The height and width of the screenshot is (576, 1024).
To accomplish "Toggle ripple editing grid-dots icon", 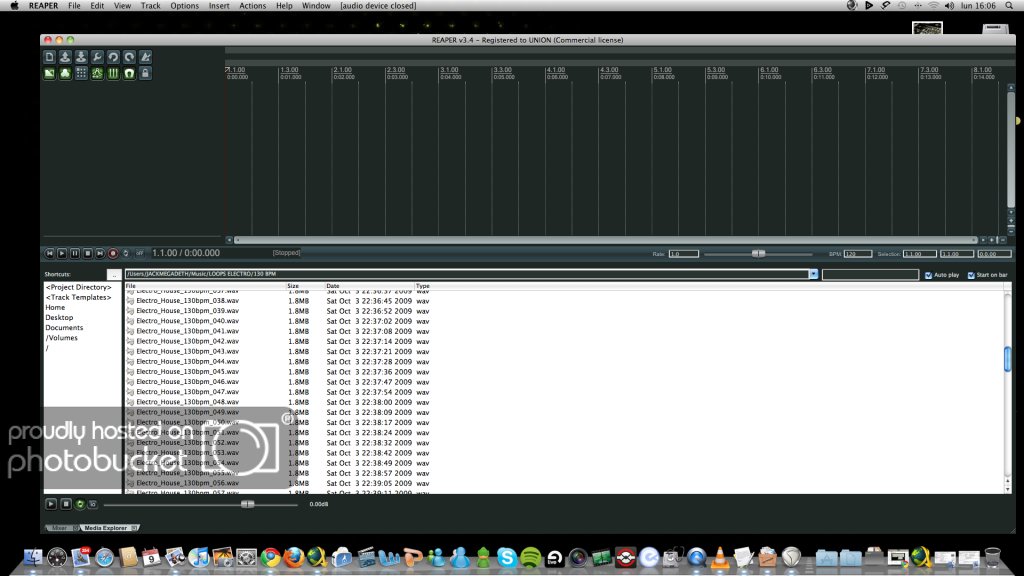I will pyautogui.click(x=81, y=73).
